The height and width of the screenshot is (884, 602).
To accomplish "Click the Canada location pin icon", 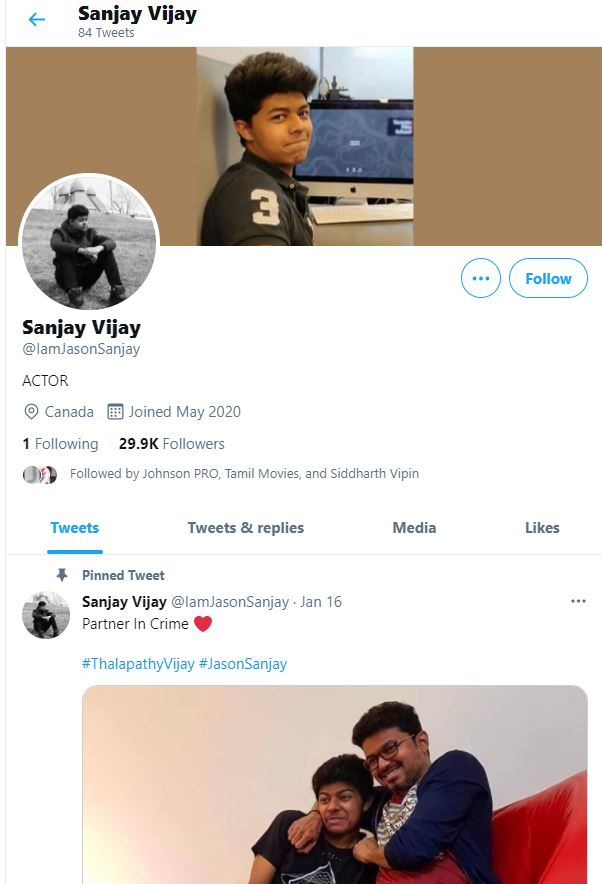I will pos(31,412).
